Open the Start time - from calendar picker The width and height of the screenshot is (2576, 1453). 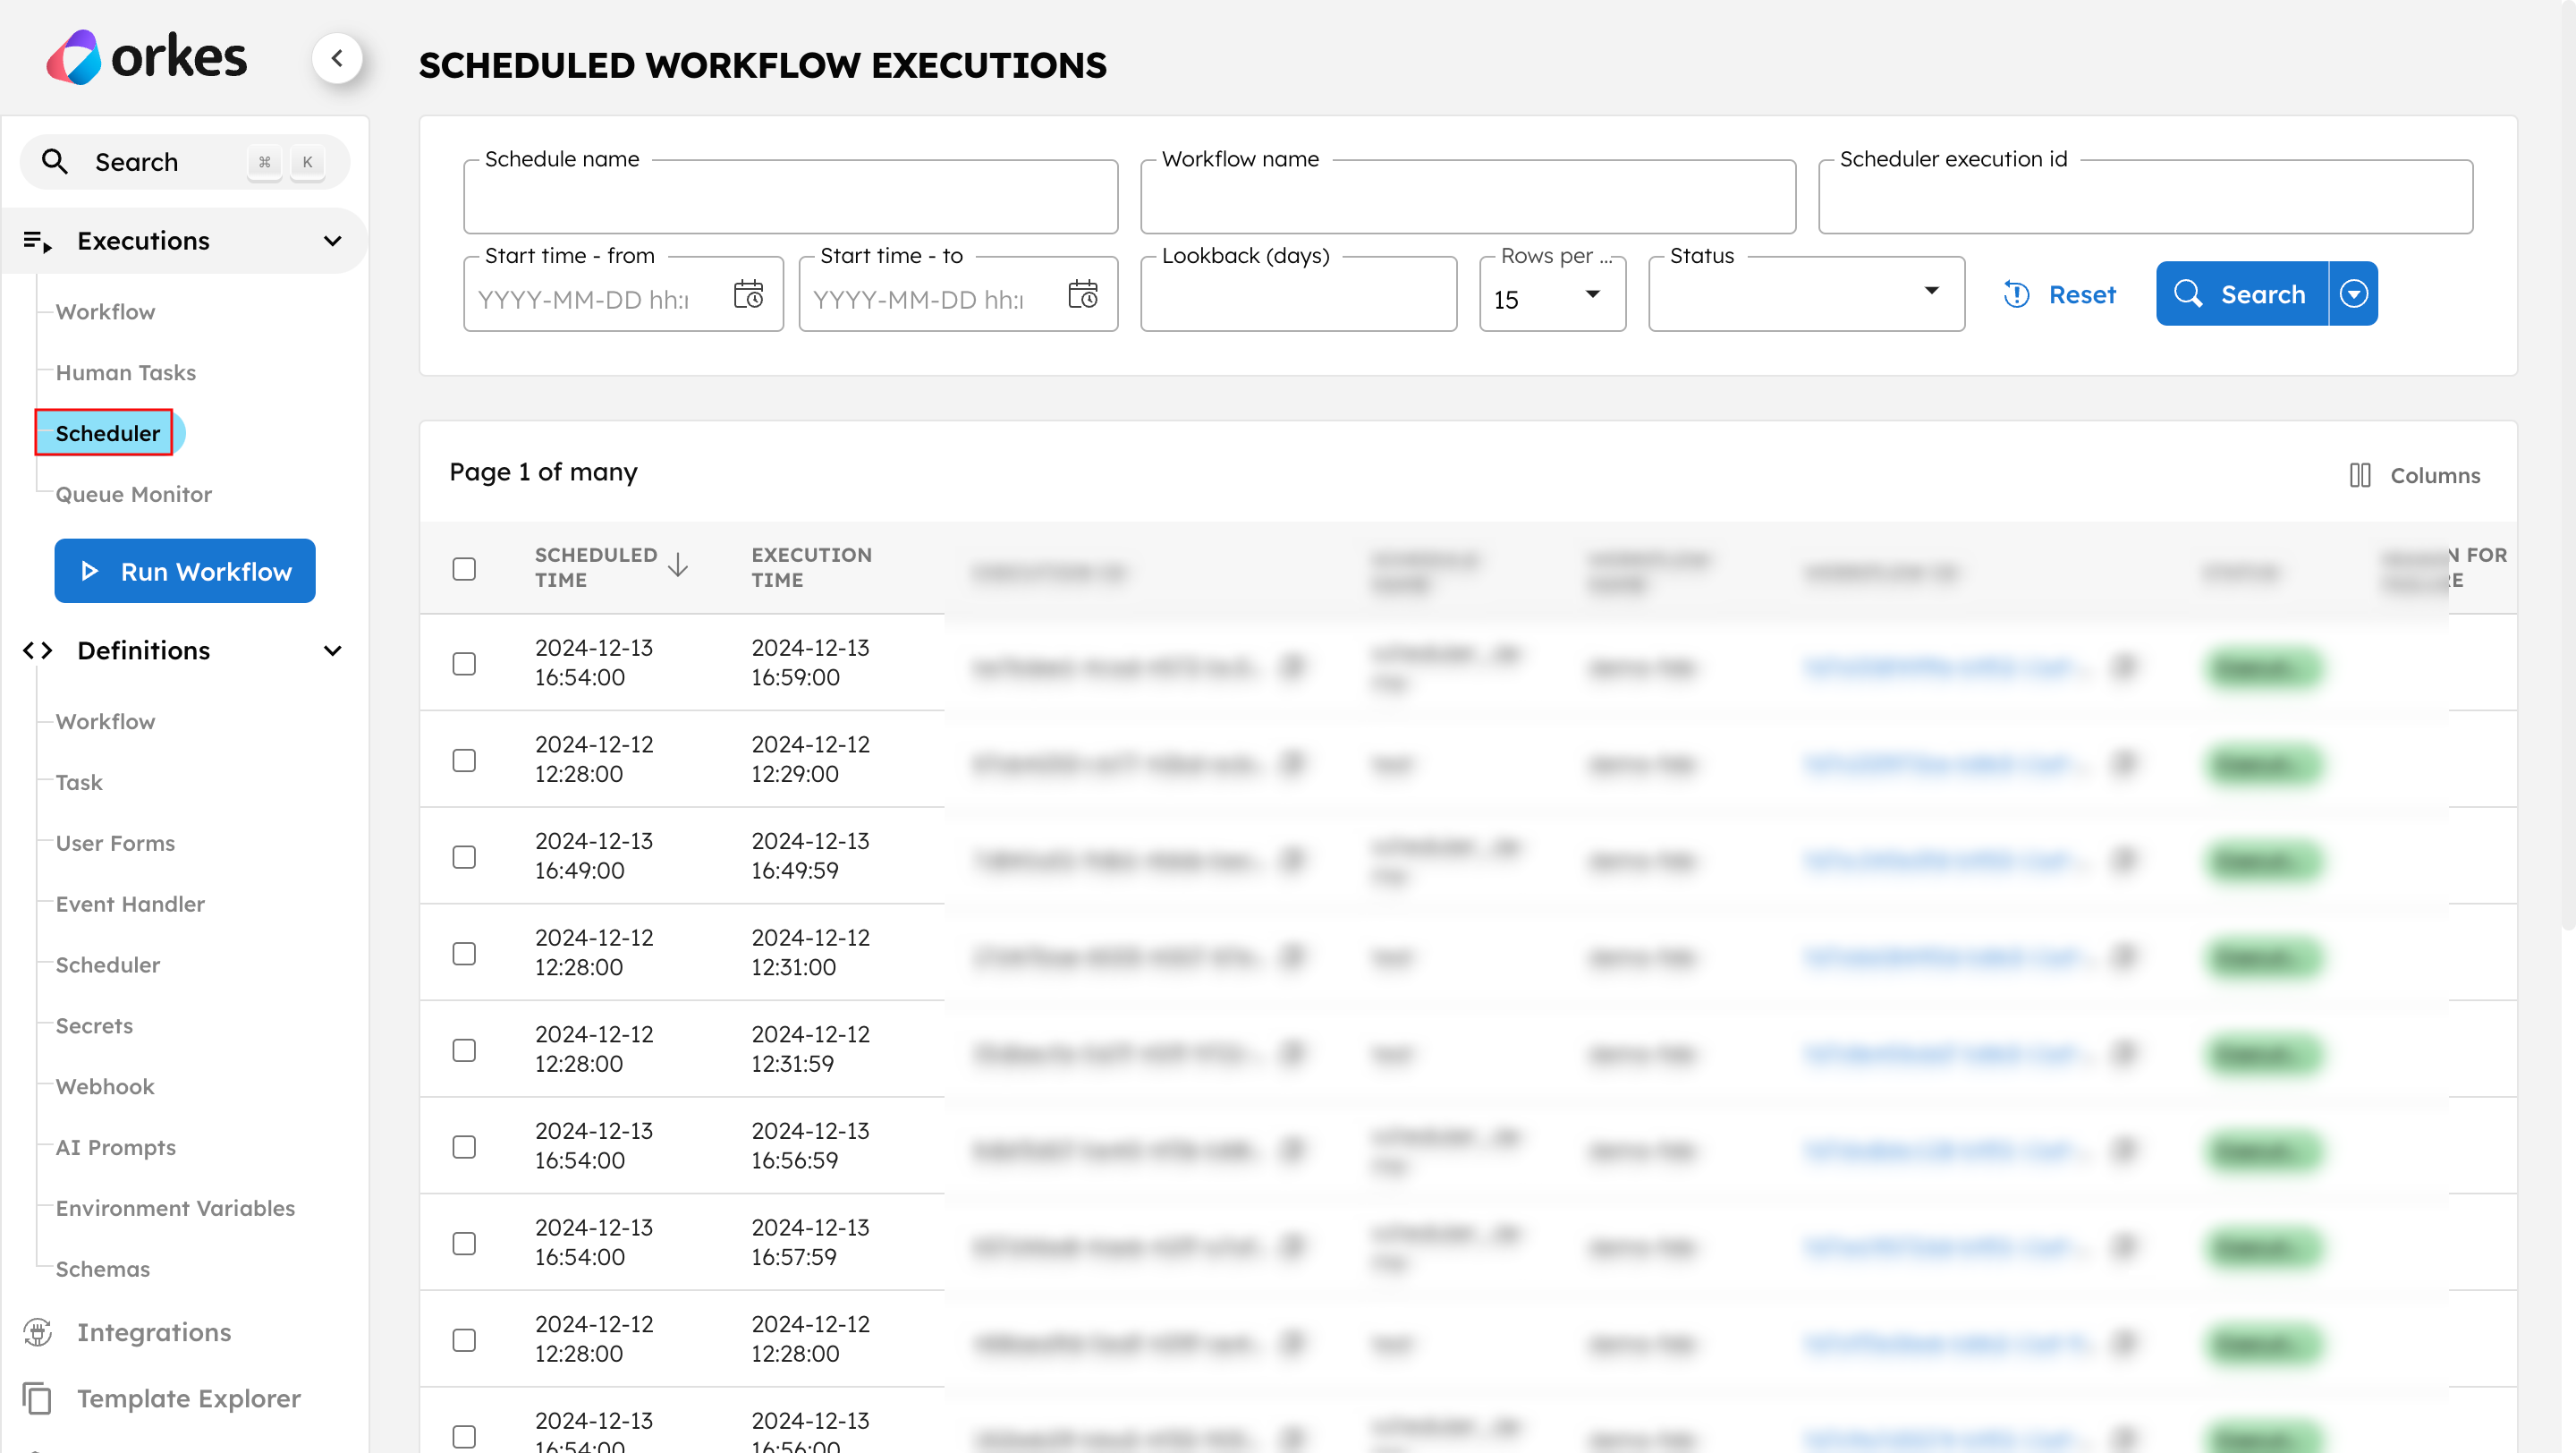748,294
